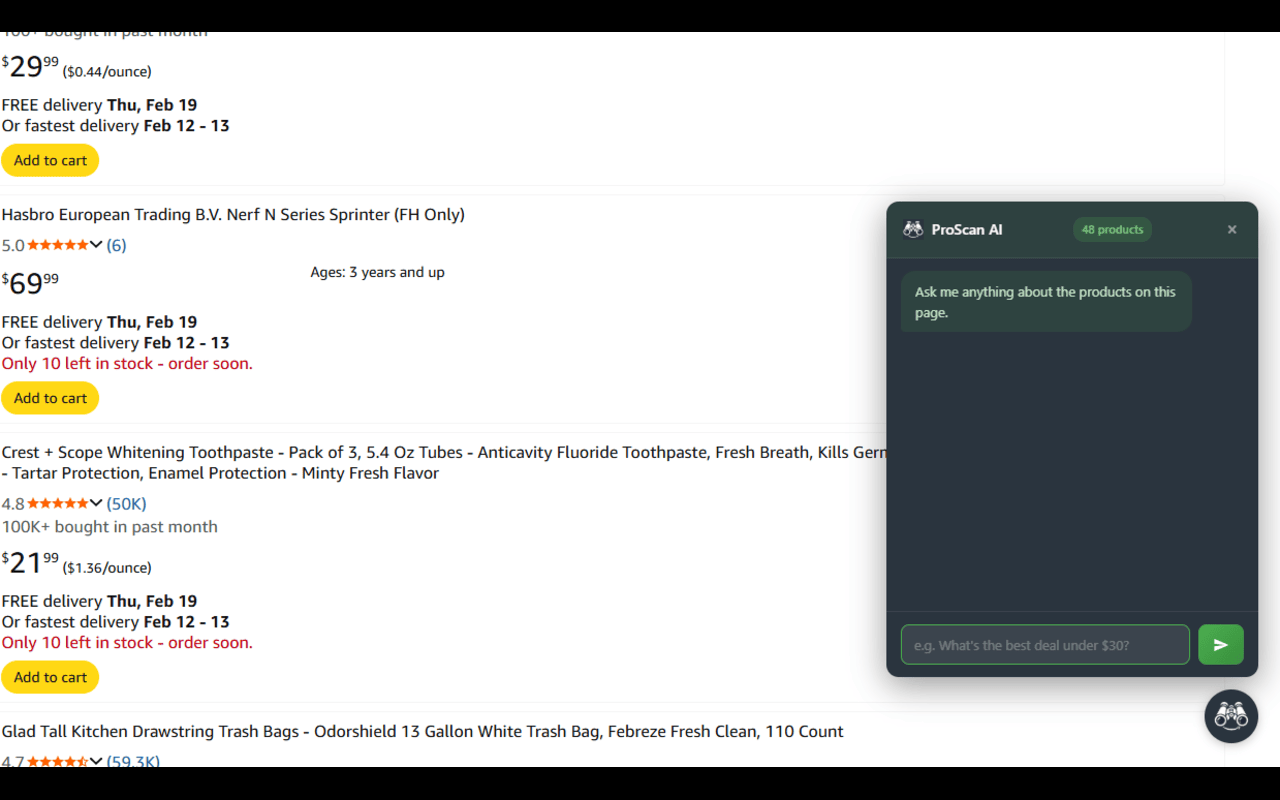Click "Ask me anything about the products" message

click(1045, 302)
